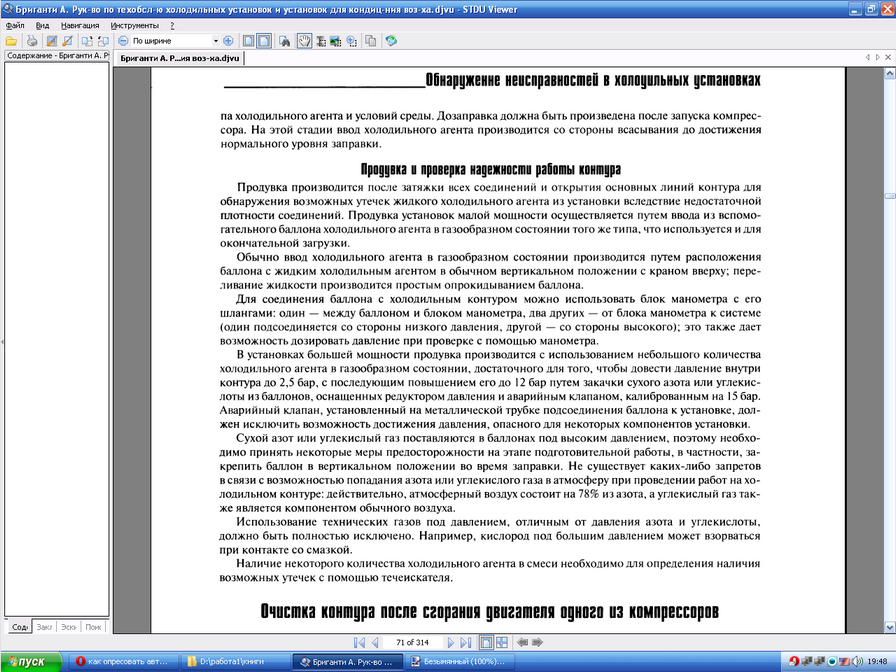Screen dimensions: 896x672
Task: Go to the first page
Action: (x=359, y=642)
